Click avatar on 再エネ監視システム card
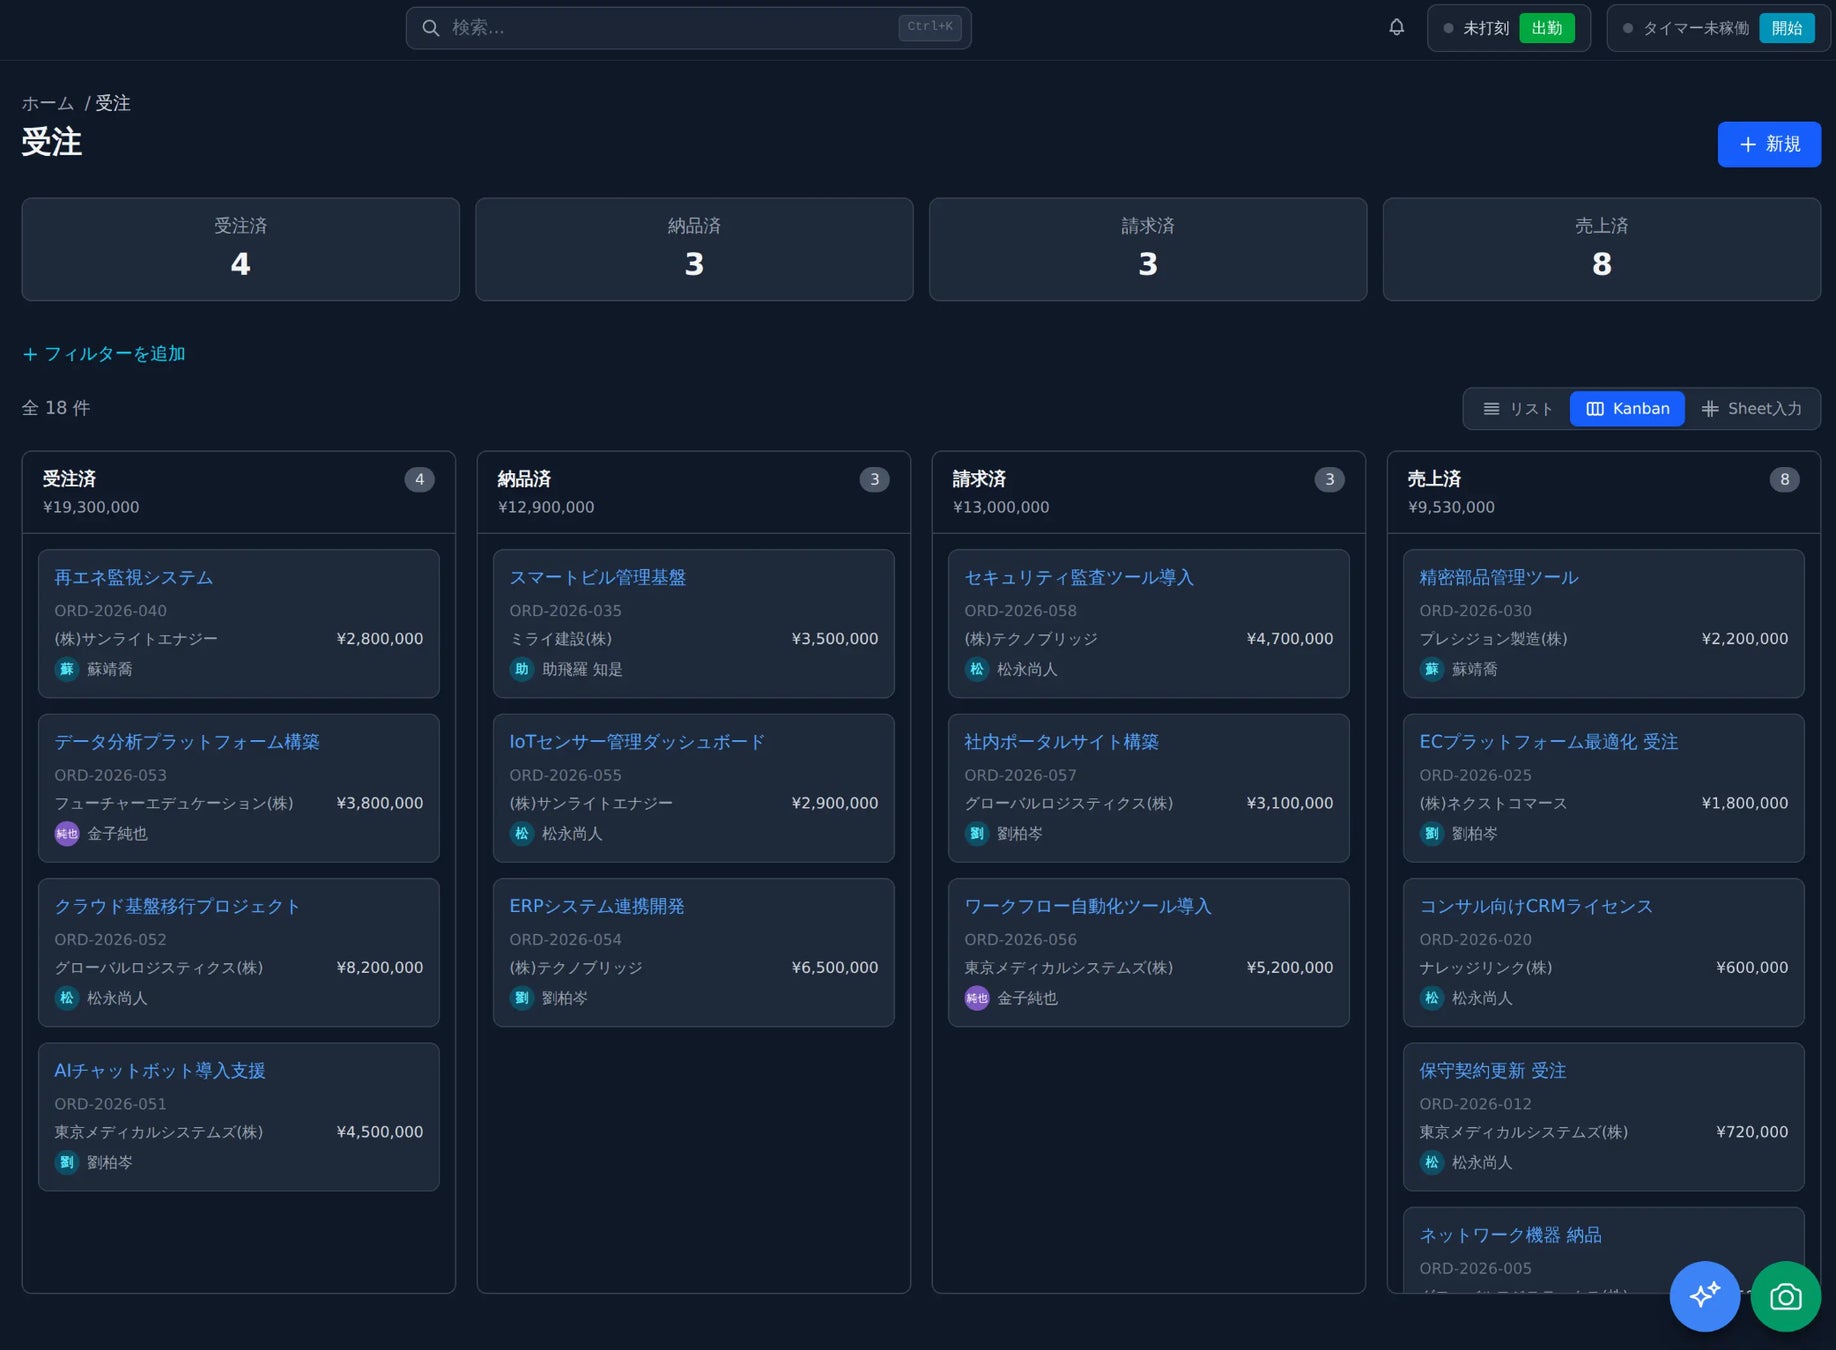 pyautogui.click(x=67, y=669)
